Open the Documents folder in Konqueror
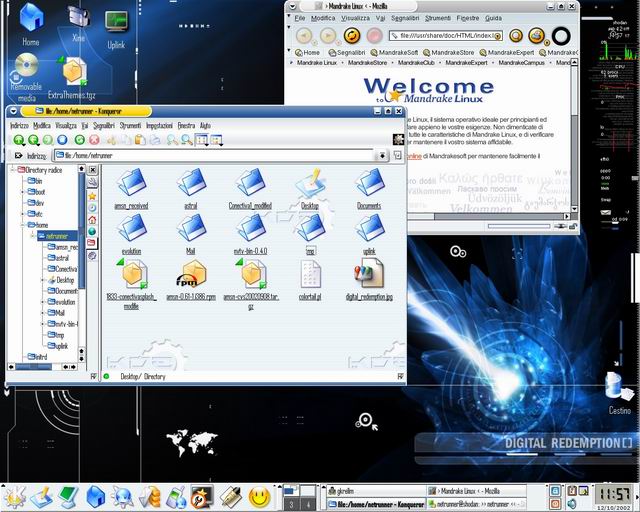 coord(369,189)
